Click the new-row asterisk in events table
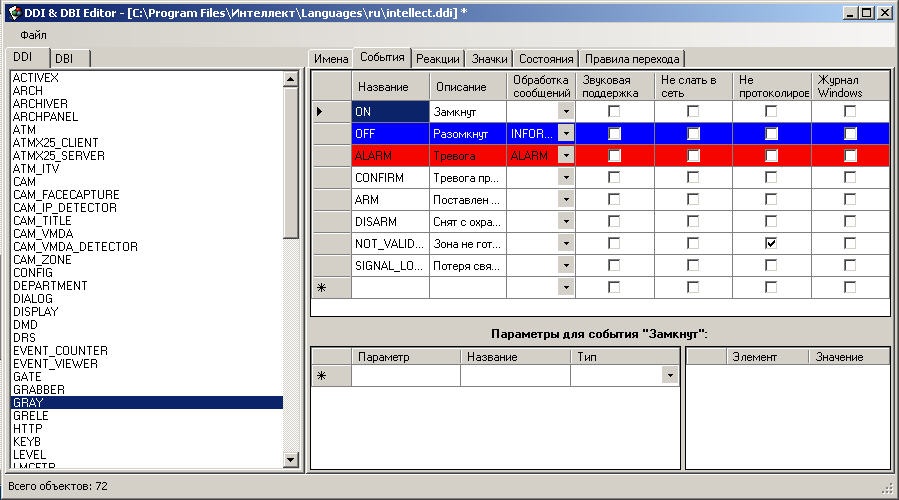The image size is (899, 500). tap(321, 287)
